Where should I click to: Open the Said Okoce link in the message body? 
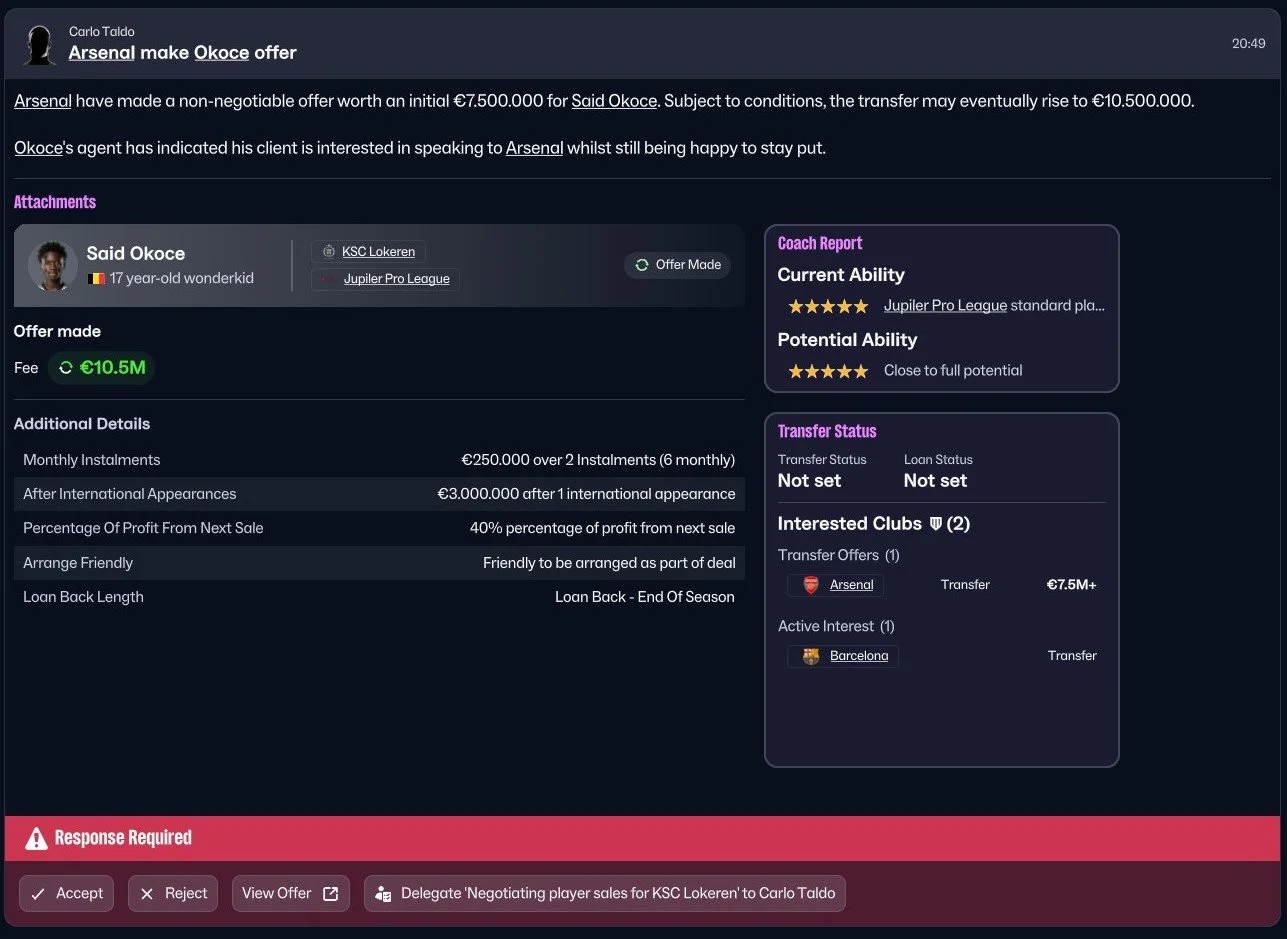614,101
